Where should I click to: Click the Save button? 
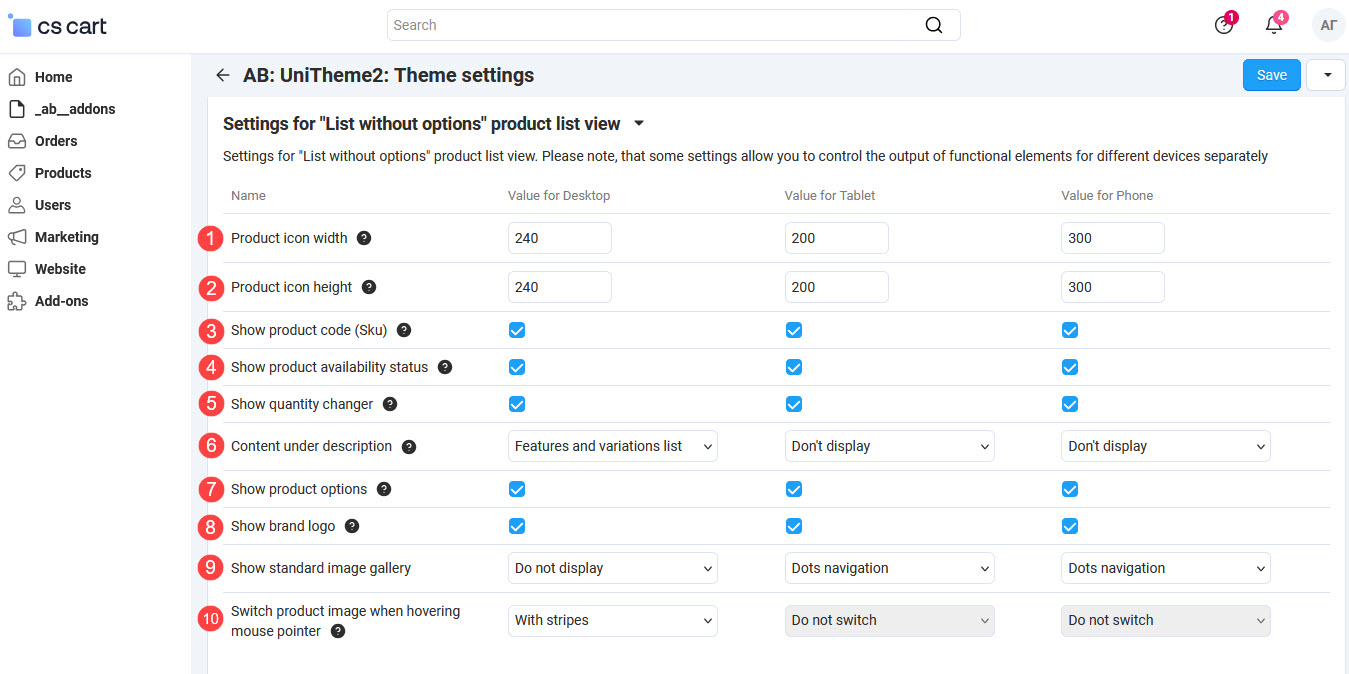(1271, 75)
